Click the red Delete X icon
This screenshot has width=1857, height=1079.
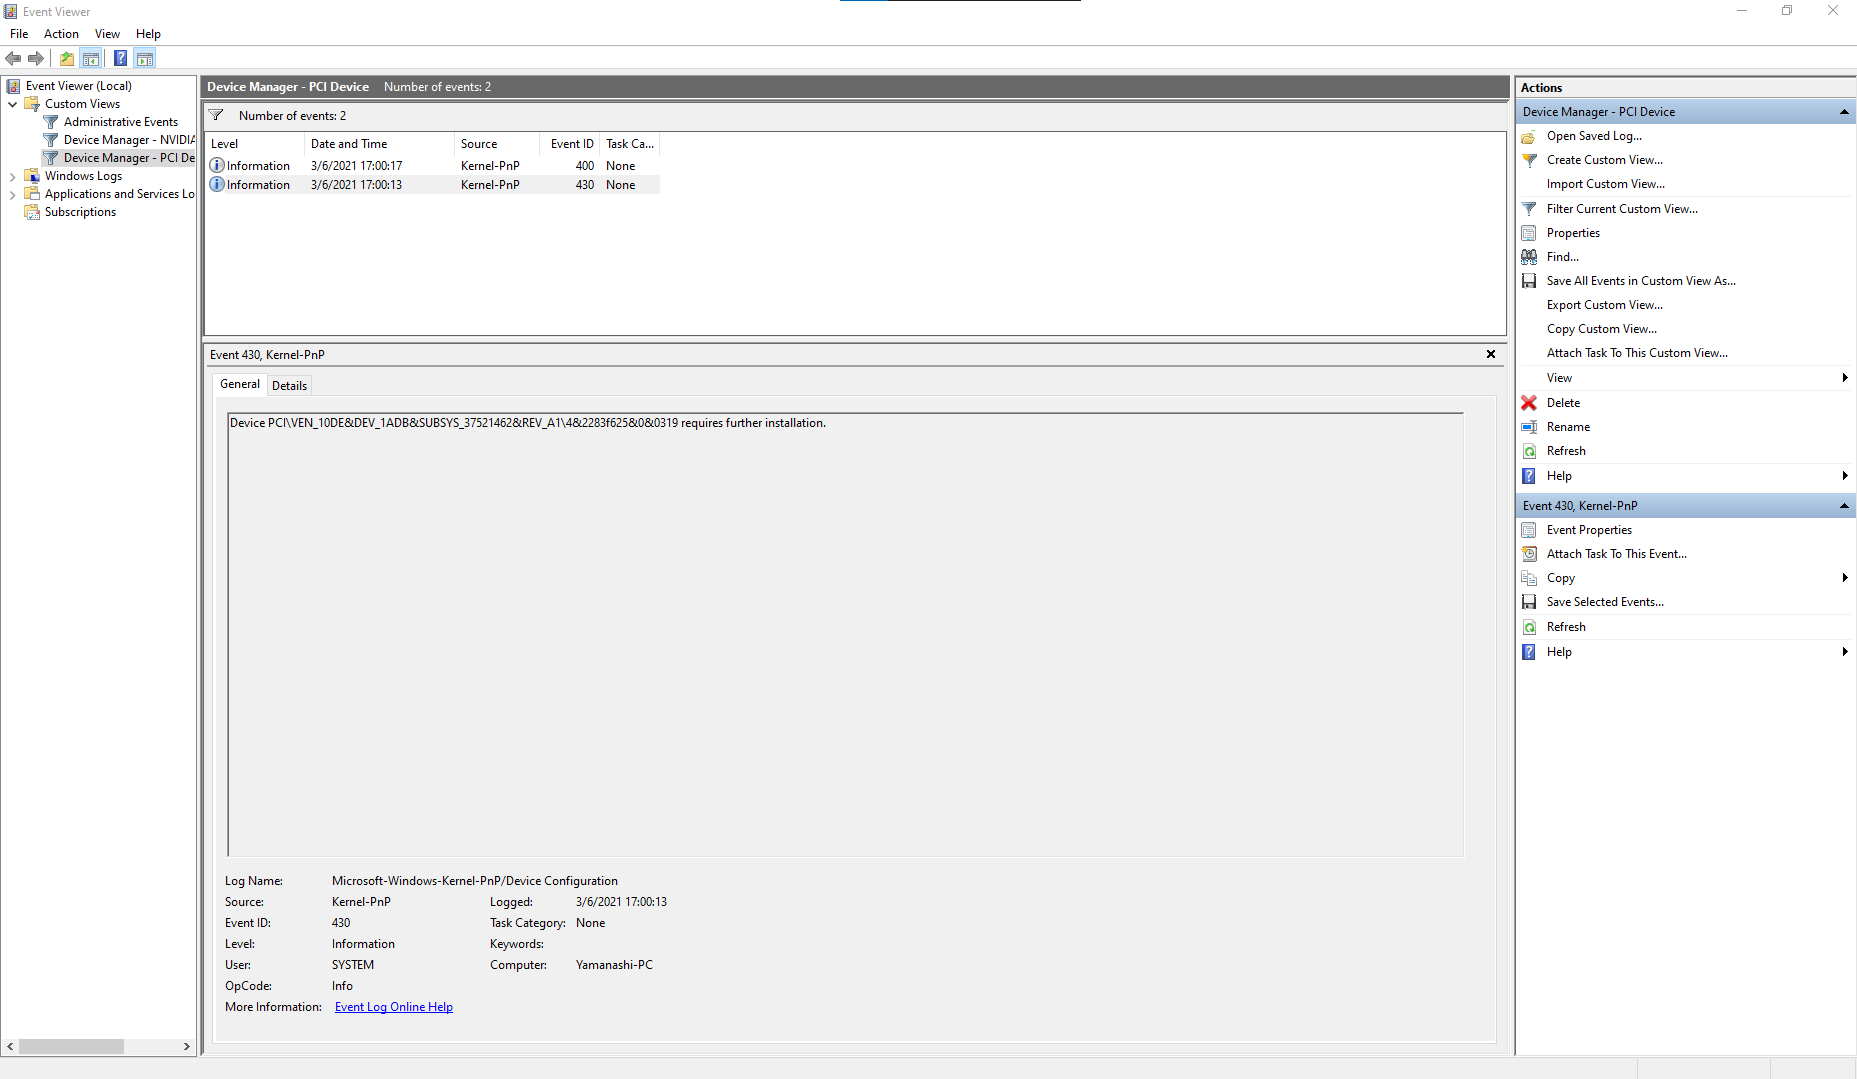pyautogui.click(x=1529, y=403)
